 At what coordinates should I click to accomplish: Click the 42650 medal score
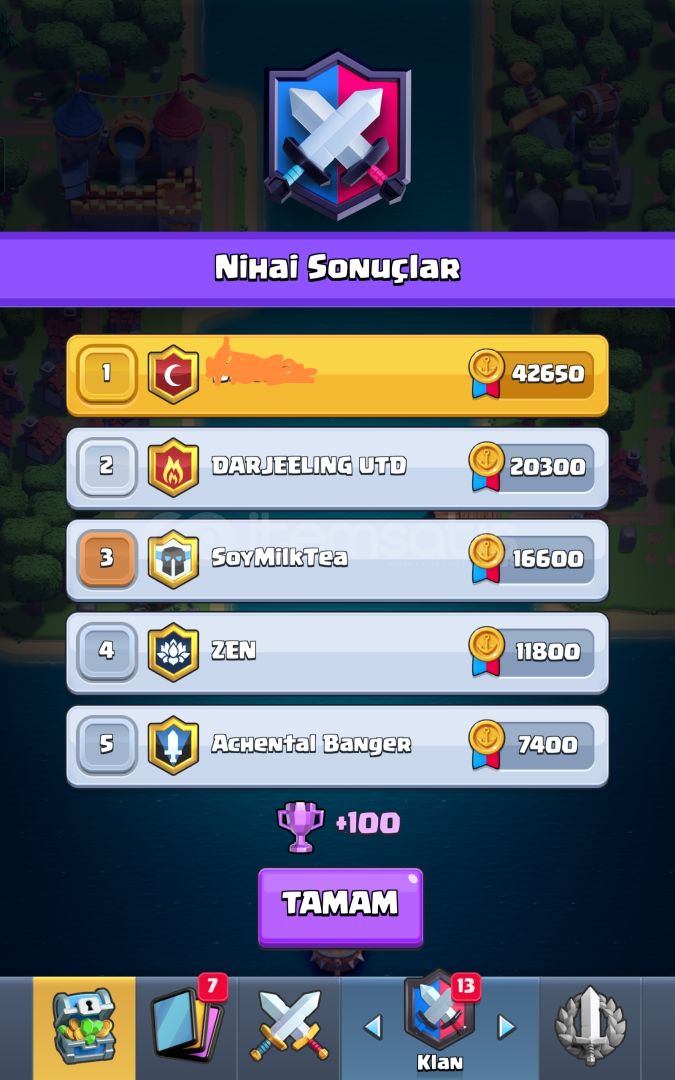tap(531, 374)
